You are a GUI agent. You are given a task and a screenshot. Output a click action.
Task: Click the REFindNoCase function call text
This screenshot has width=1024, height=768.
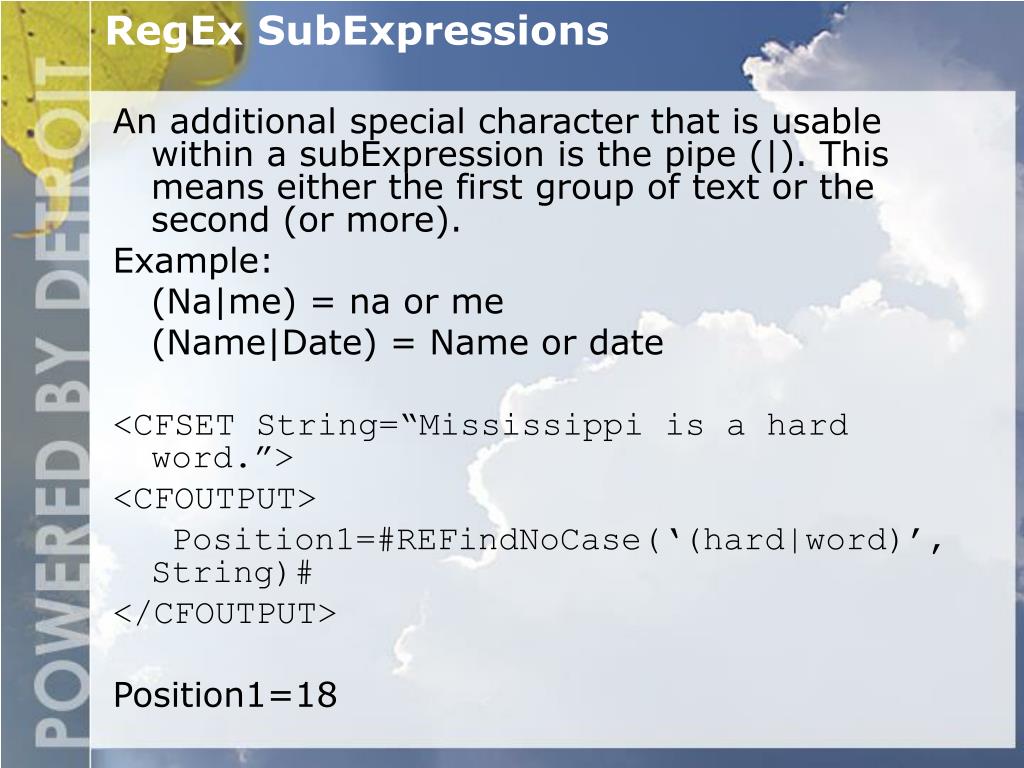518,540
